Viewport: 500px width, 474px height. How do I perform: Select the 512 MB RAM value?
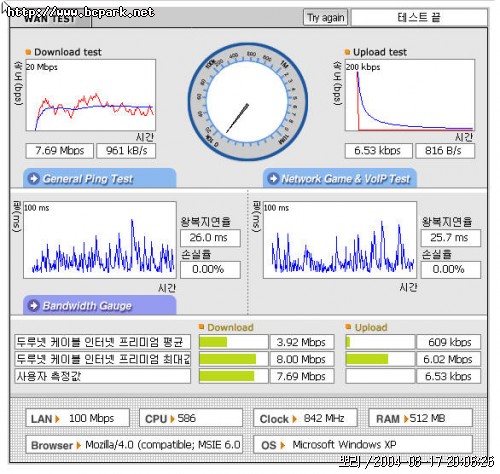point(427,418)
